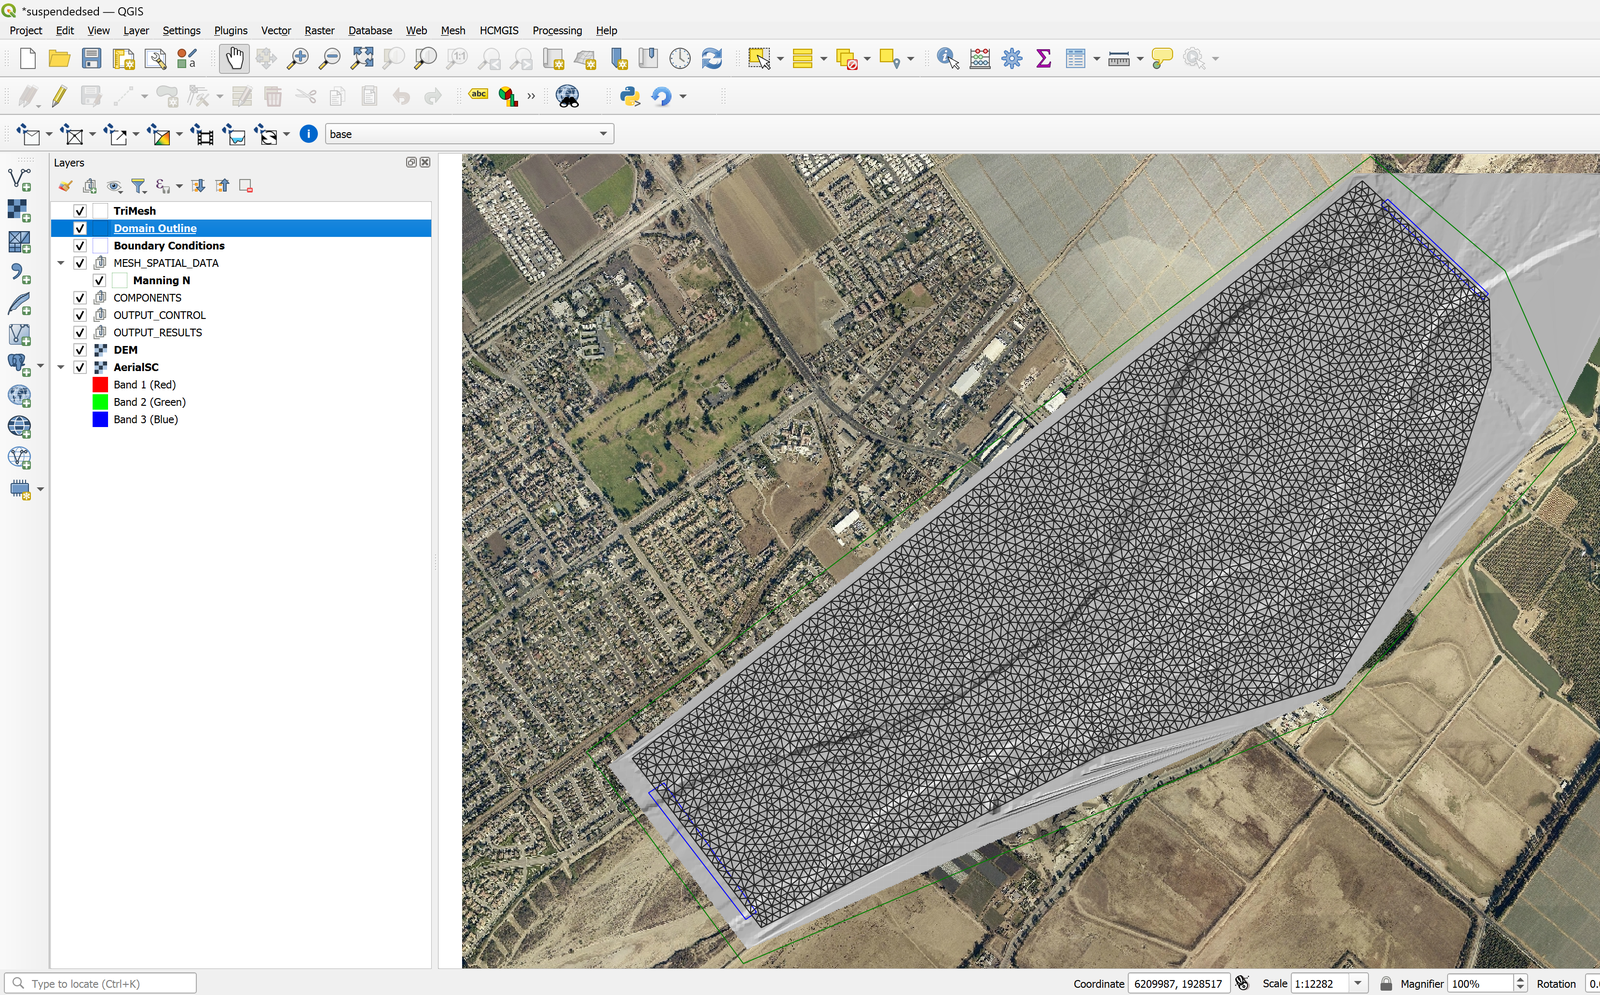Click the Refresh map icon

[x=712, y=59]
